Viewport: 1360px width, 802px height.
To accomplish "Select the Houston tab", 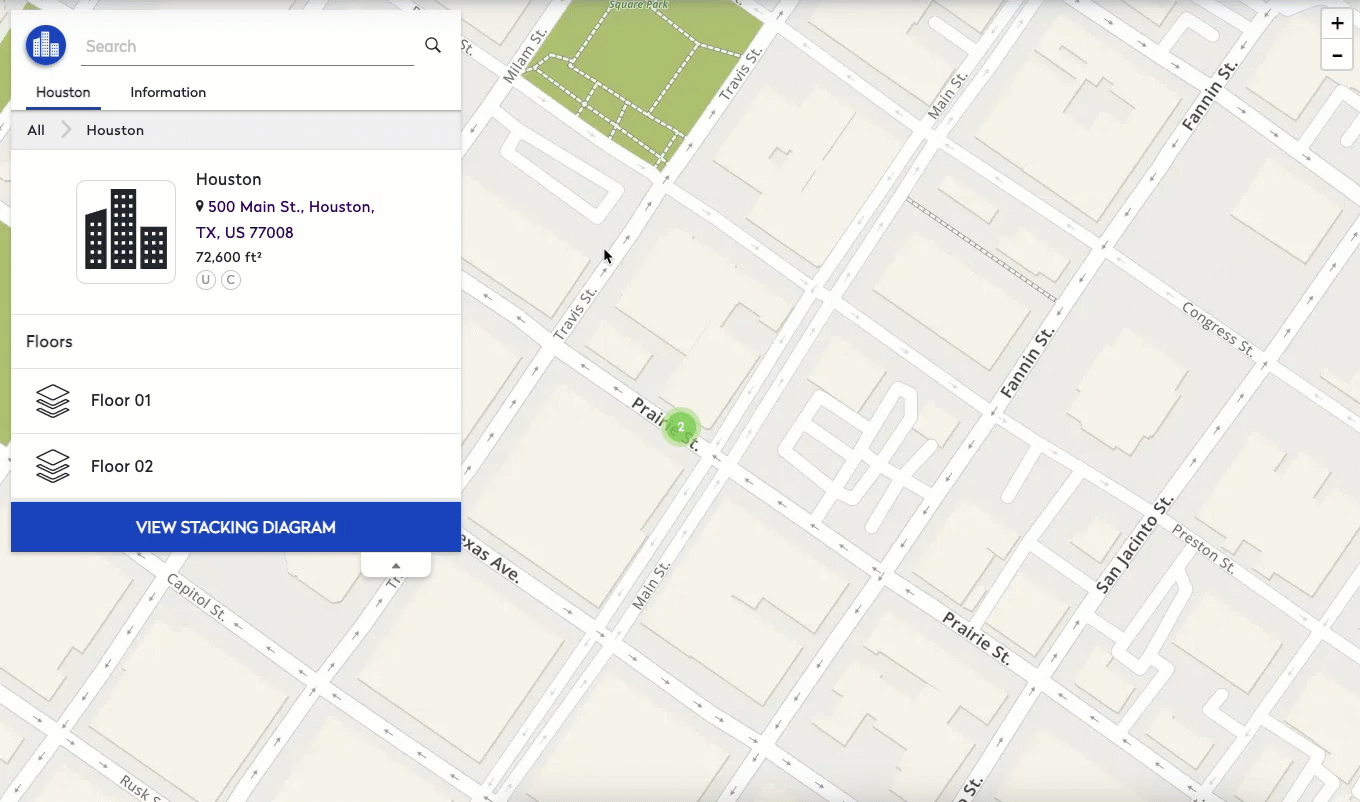I will click(63, 92).
